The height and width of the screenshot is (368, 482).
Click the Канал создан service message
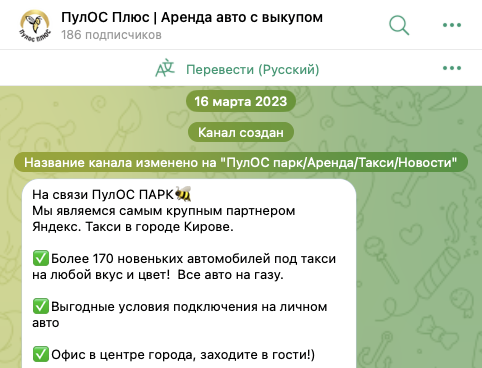click(x=241, y=132)
